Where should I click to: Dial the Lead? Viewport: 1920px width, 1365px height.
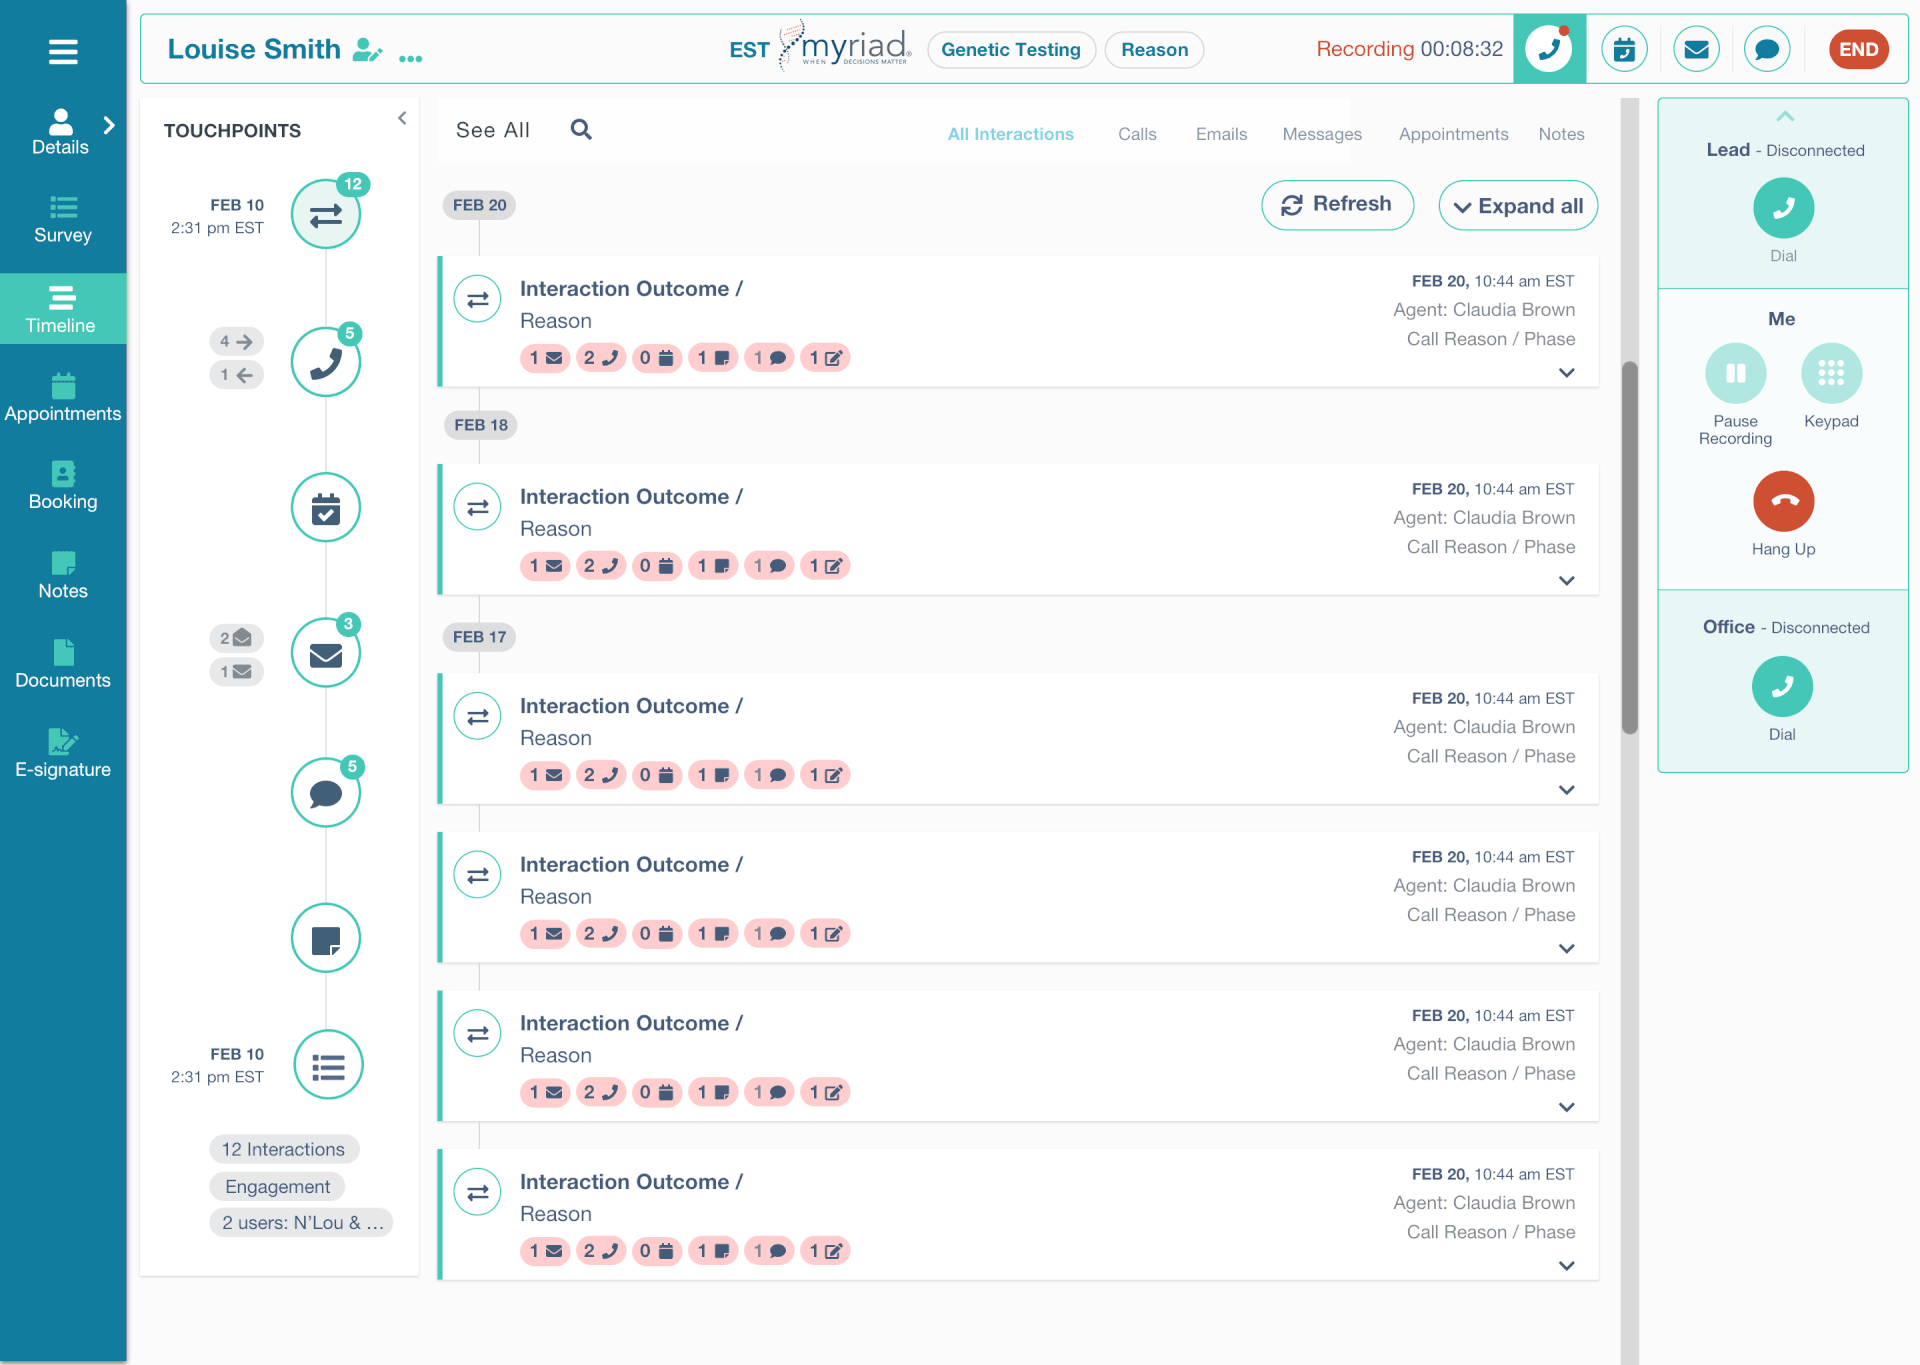pyautogui.click(x=1783, y=208)
